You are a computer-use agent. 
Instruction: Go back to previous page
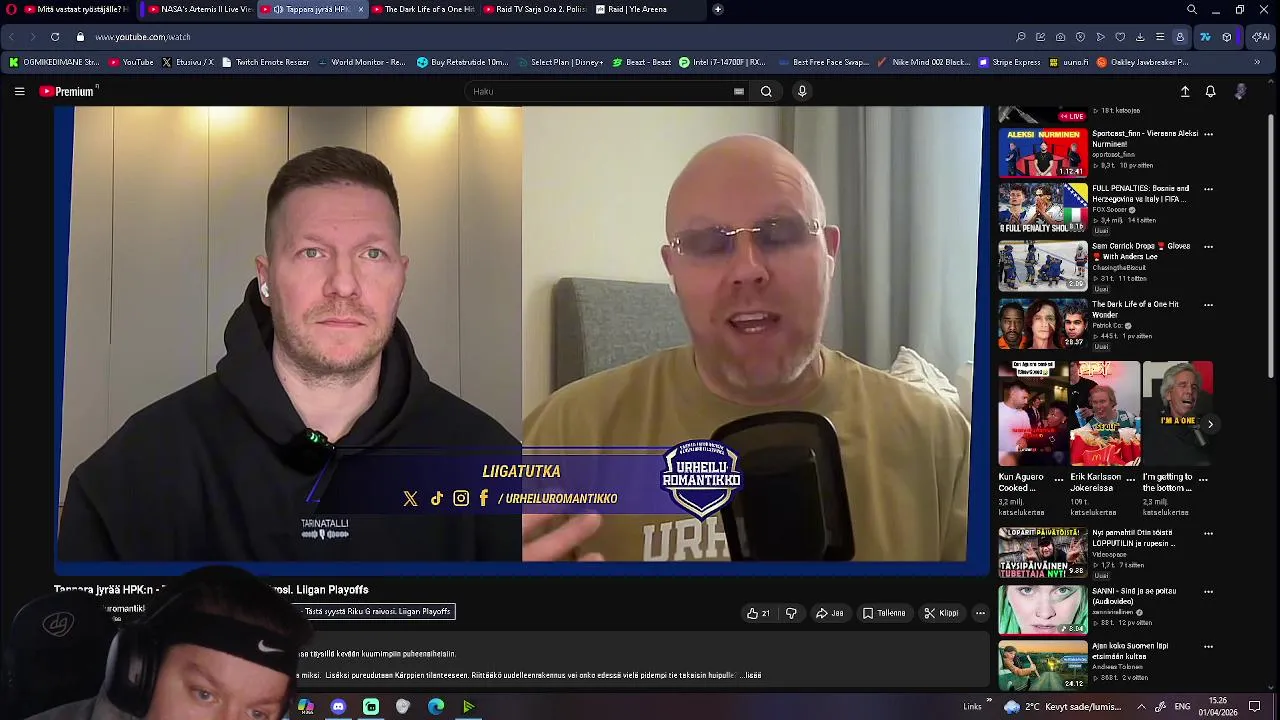click(x=11, y=37)
